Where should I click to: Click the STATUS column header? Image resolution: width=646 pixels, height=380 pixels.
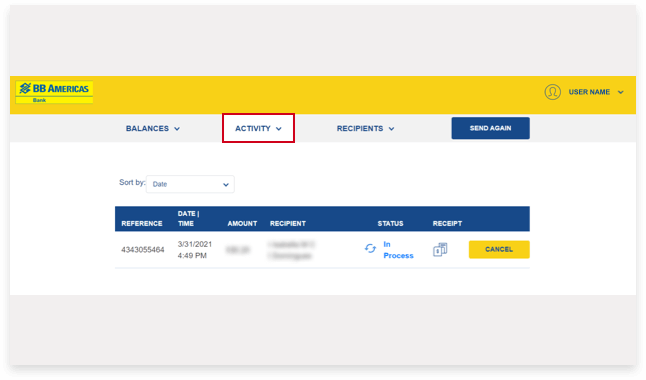[390, 223]
